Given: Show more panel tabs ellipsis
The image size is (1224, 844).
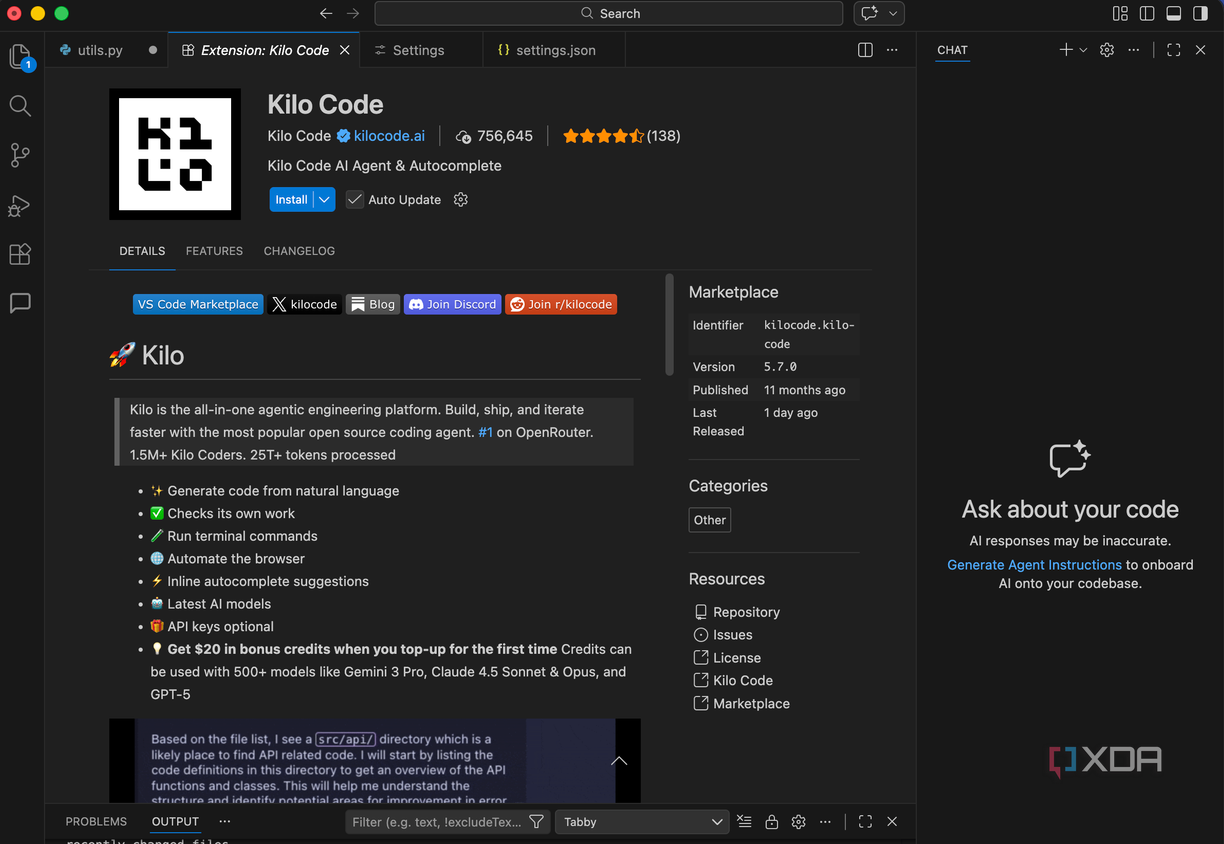Looking at the screenshot, I should click(x=224, y=822).
